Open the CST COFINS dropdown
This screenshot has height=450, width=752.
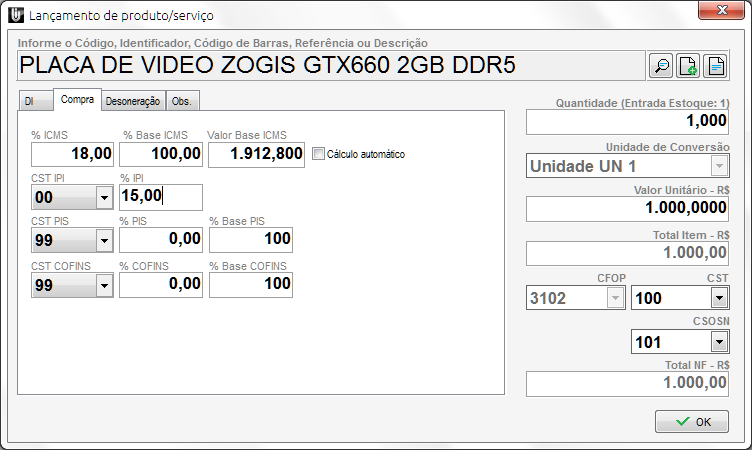tap(104, 286)
